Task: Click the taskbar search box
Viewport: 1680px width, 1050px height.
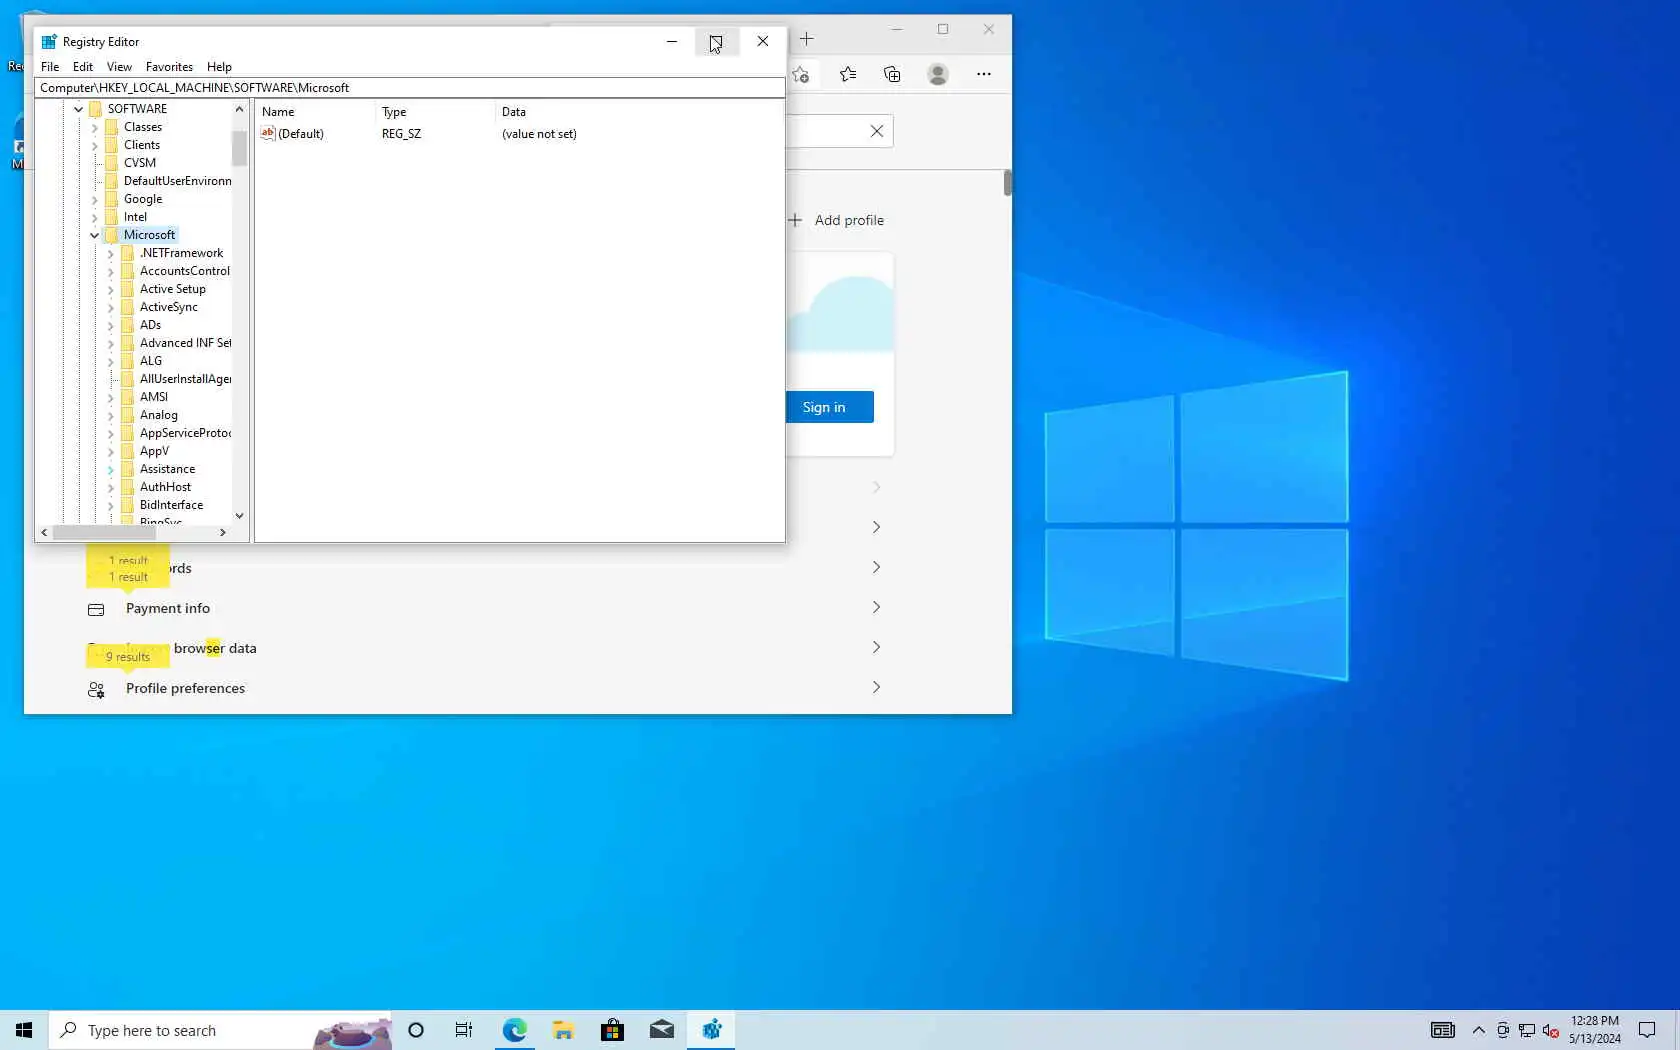Action: pyautogui.click(x=220, y=1030)
